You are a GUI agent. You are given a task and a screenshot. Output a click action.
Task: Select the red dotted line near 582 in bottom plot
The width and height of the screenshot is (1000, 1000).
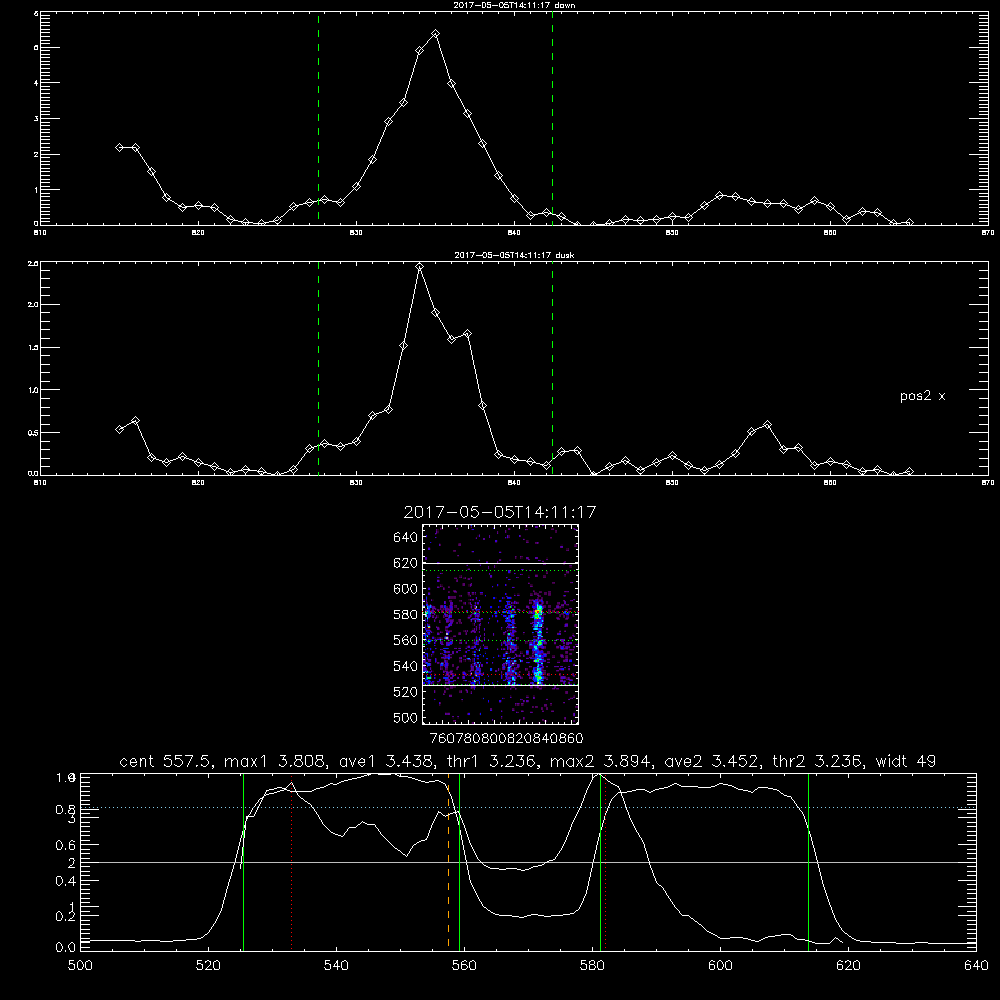point(605,861)
